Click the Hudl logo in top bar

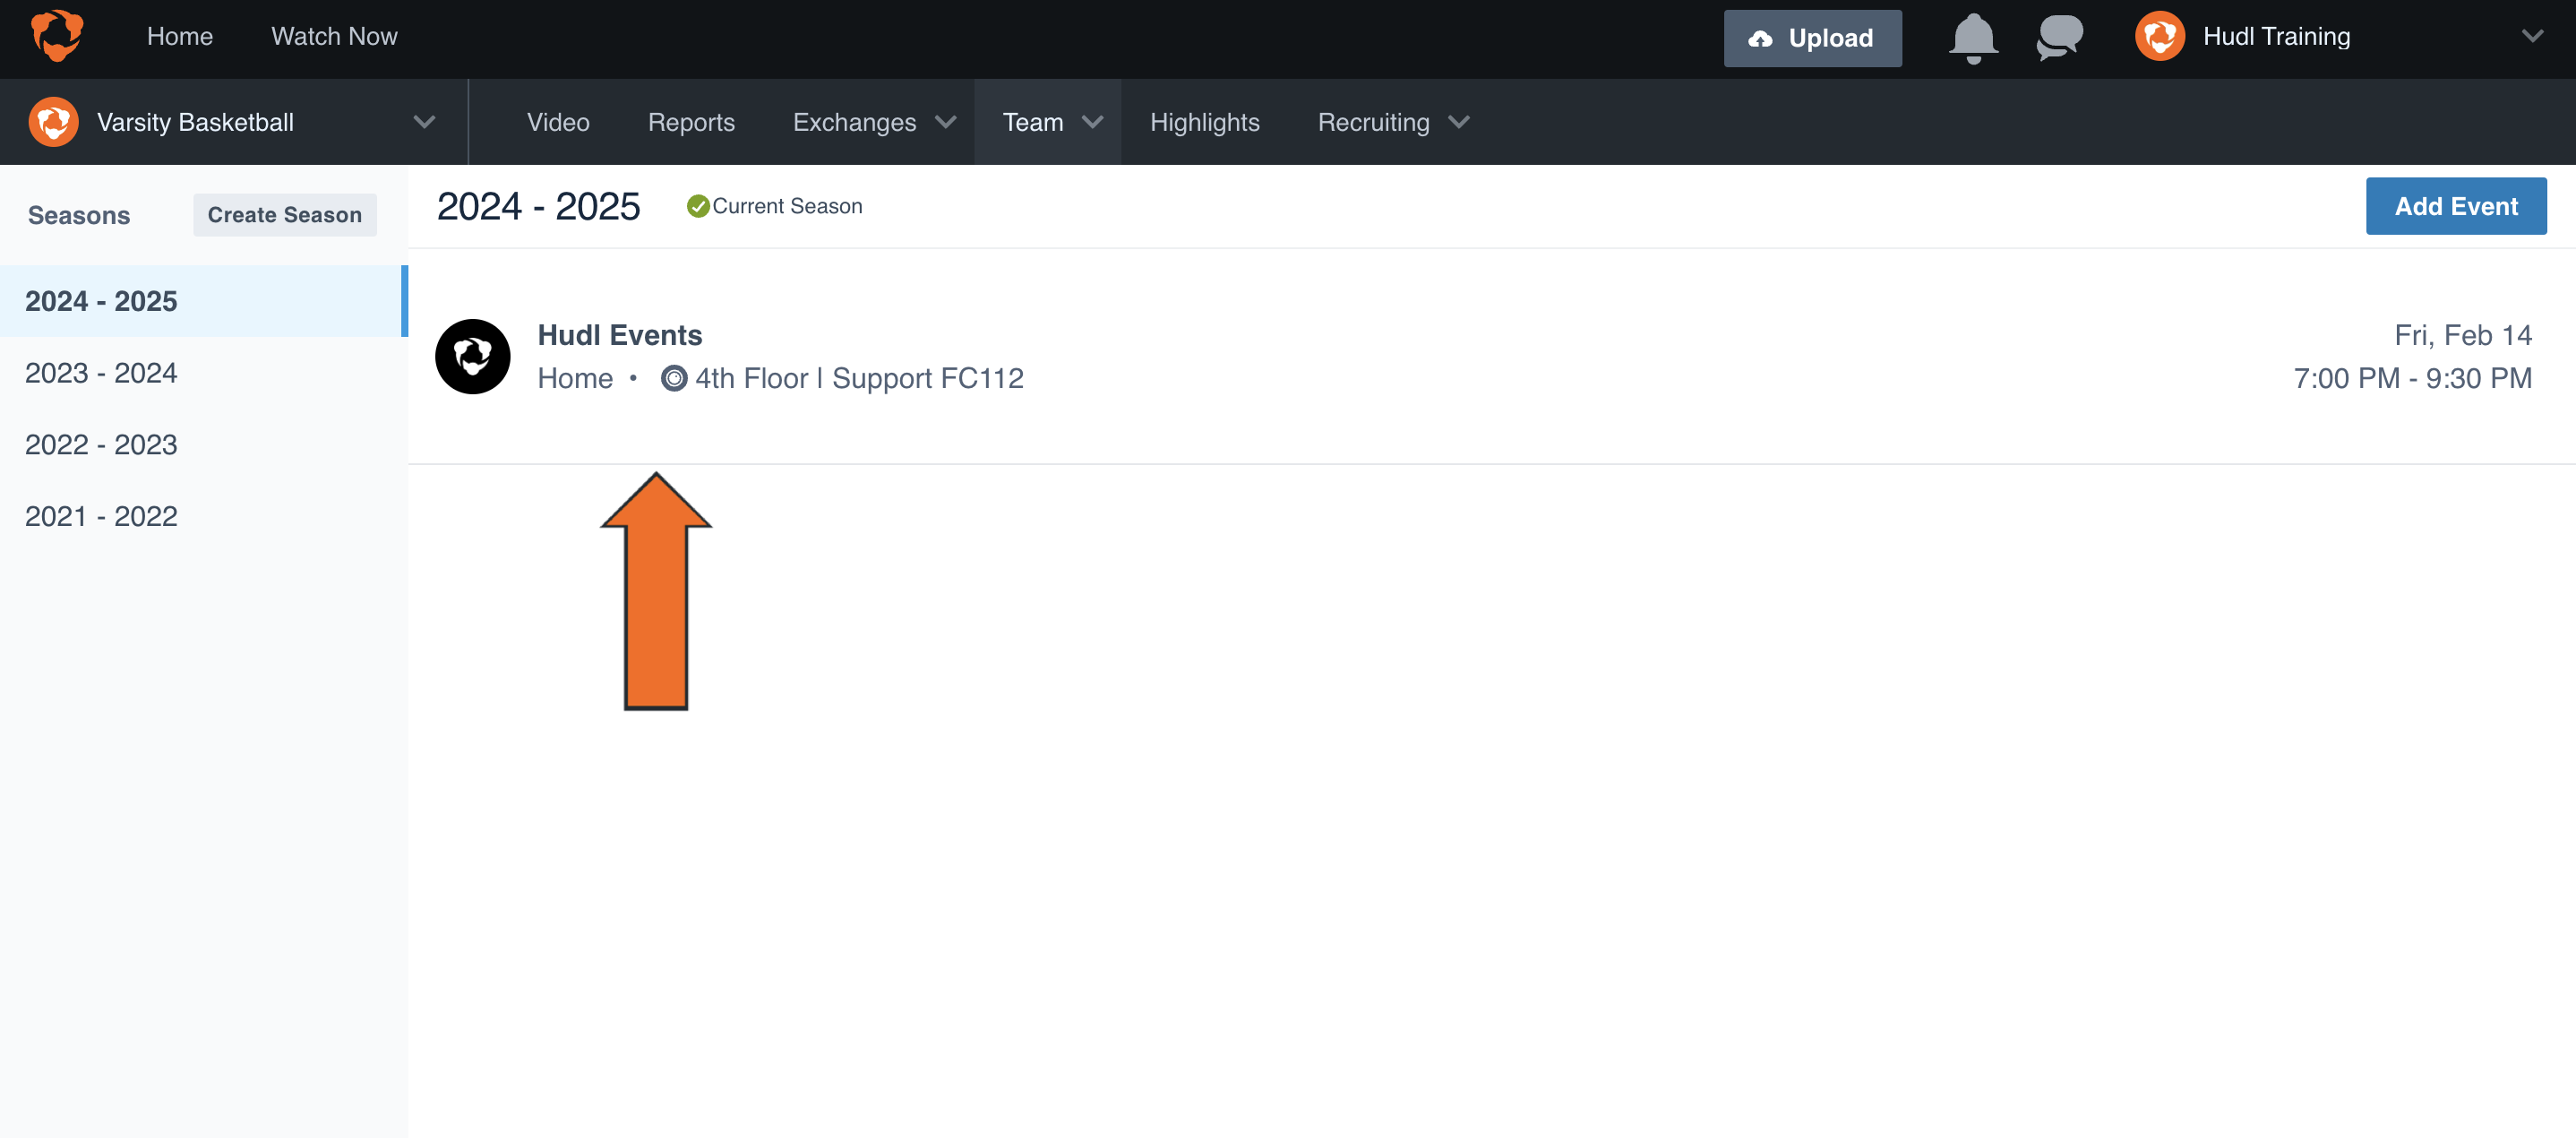(57, 36)
